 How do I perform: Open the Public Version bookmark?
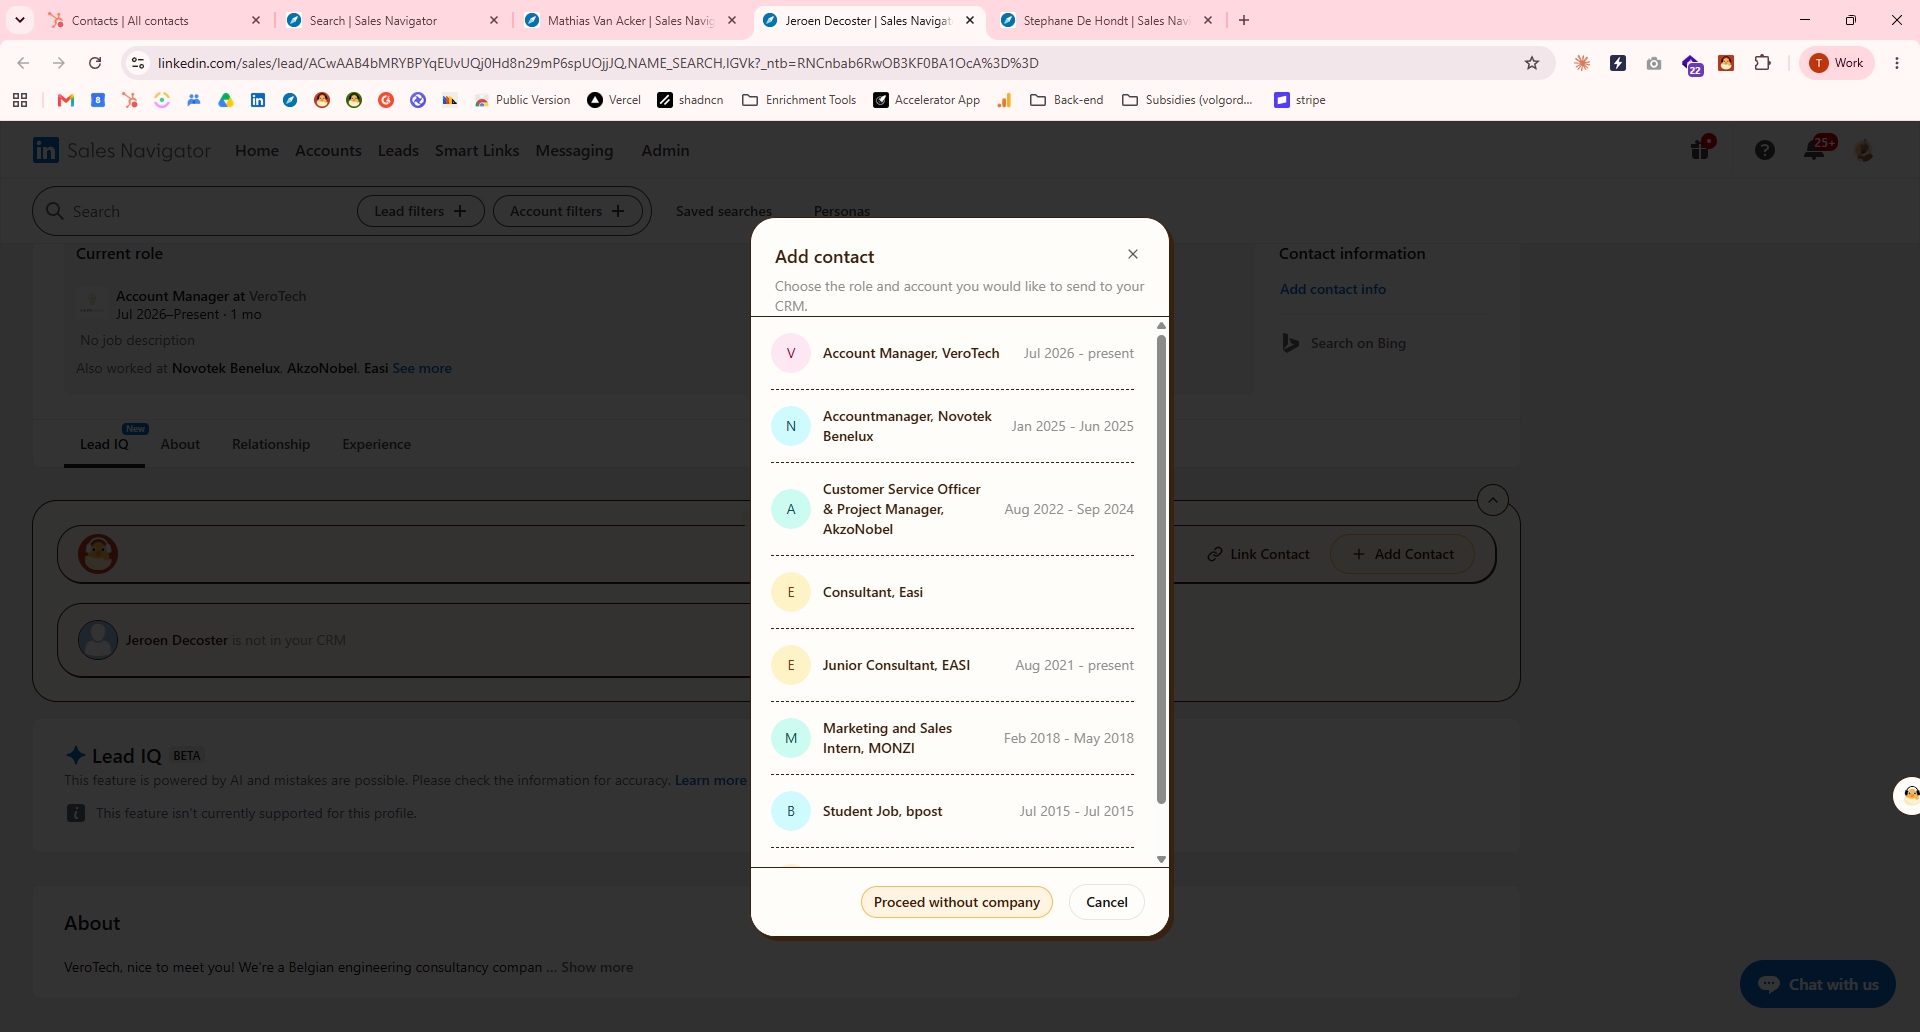tap(522, 100)
